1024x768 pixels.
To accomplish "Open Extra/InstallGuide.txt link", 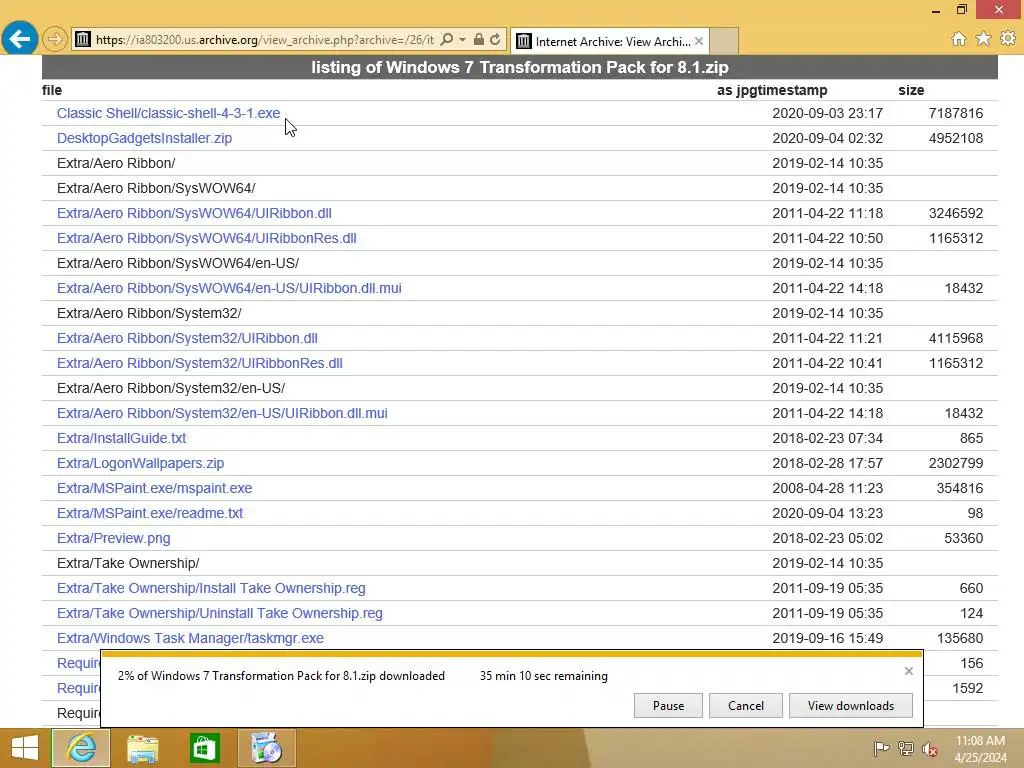I will 121,438.
